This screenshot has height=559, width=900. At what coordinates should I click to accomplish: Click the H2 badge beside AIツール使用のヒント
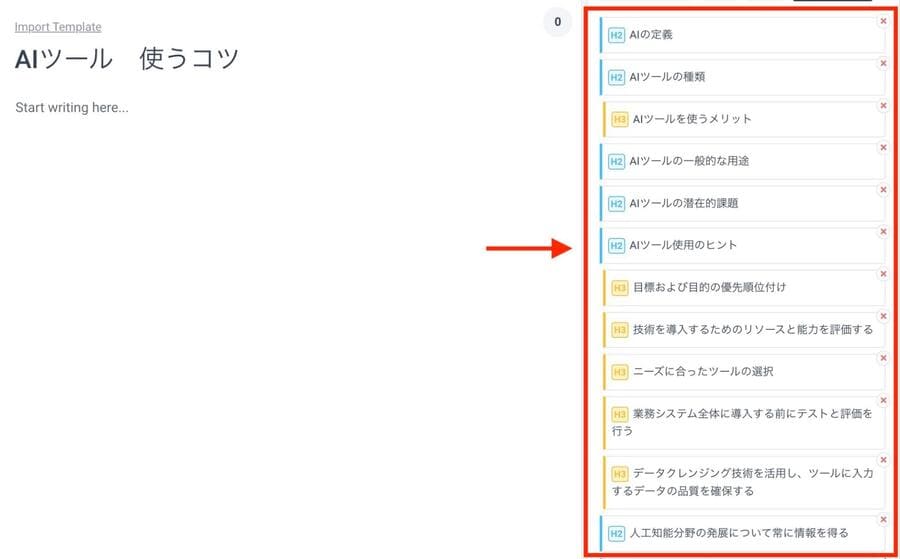click(x=616, y=246)
